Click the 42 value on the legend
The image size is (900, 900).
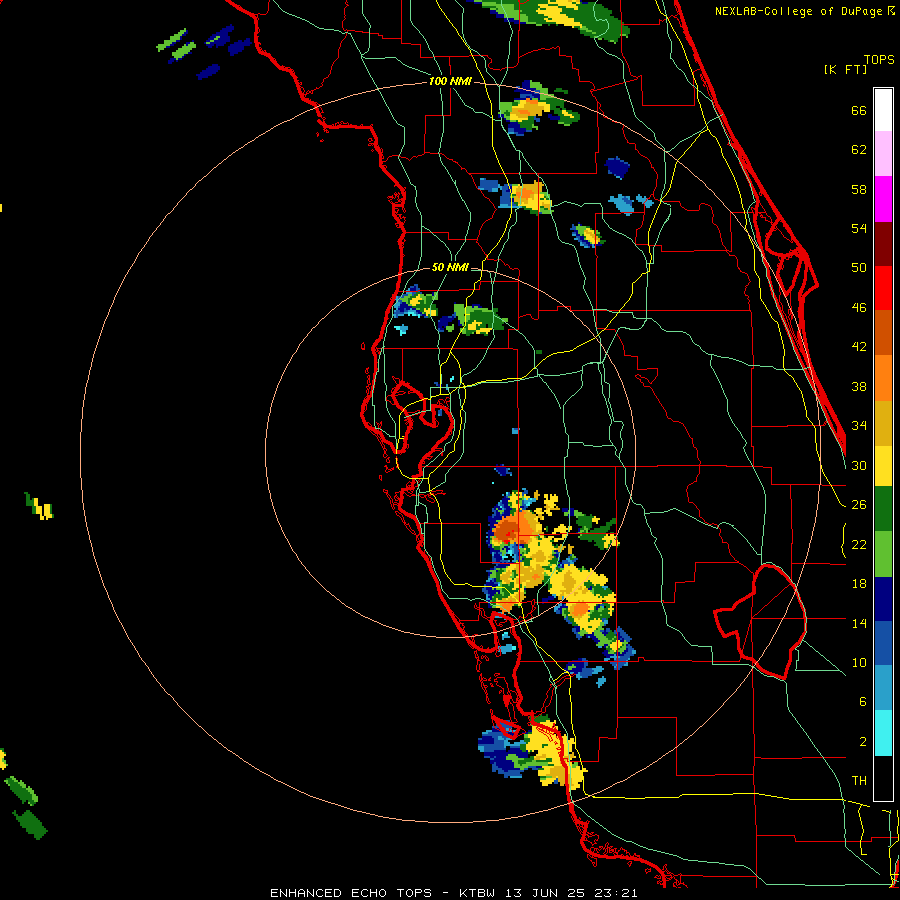(859, 347)
